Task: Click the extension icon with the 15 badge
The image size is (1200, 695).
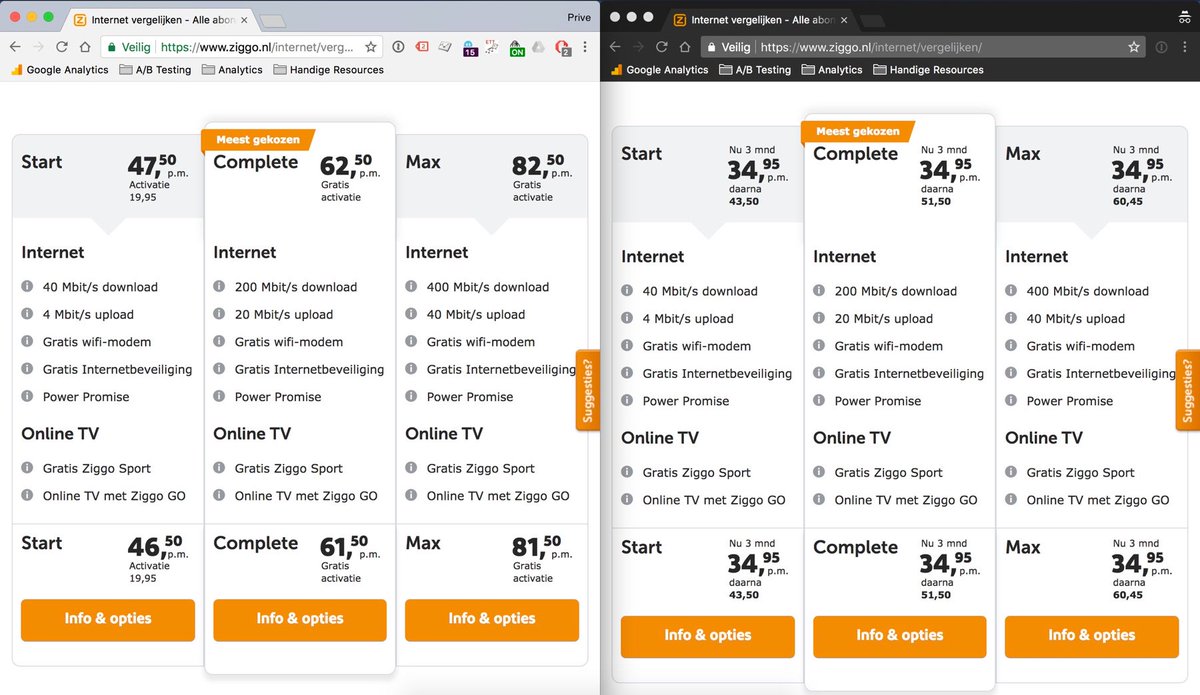Action: click(x=470, y=47)
